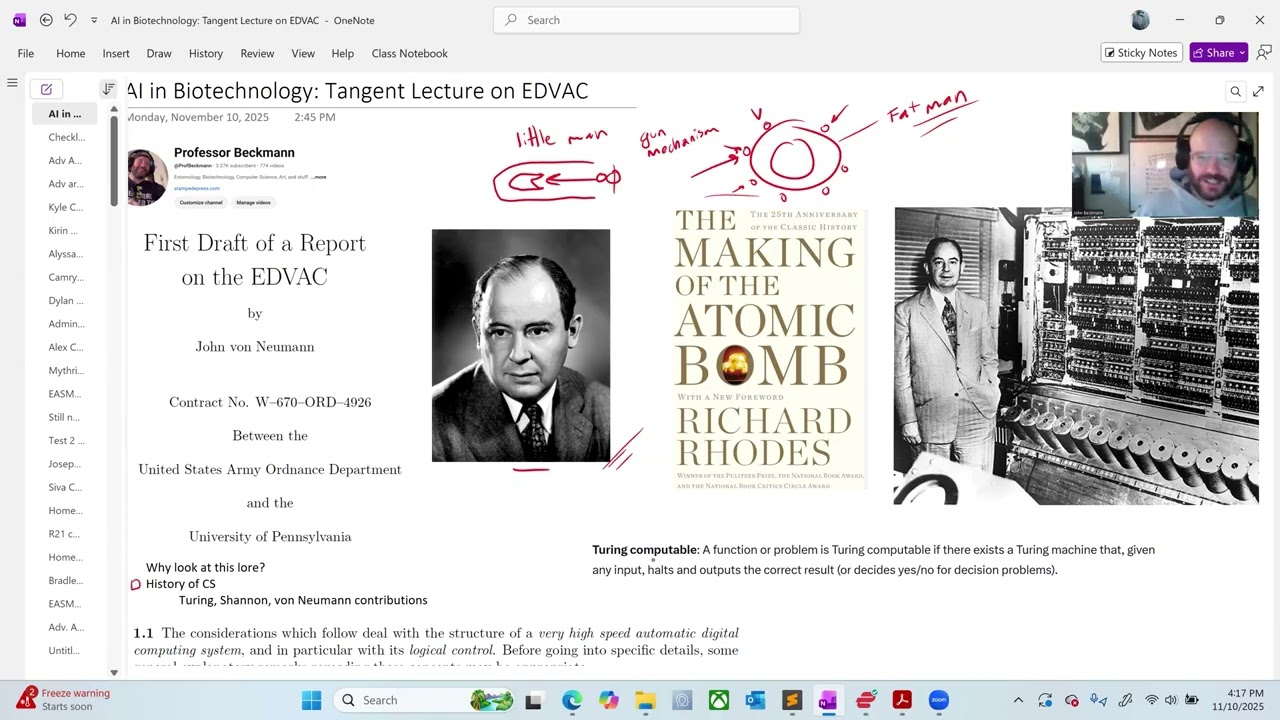1280x720 pixels.
Task: Open Zoom from the taskbar
Action: pyautogui.click(x=938, y=700)
